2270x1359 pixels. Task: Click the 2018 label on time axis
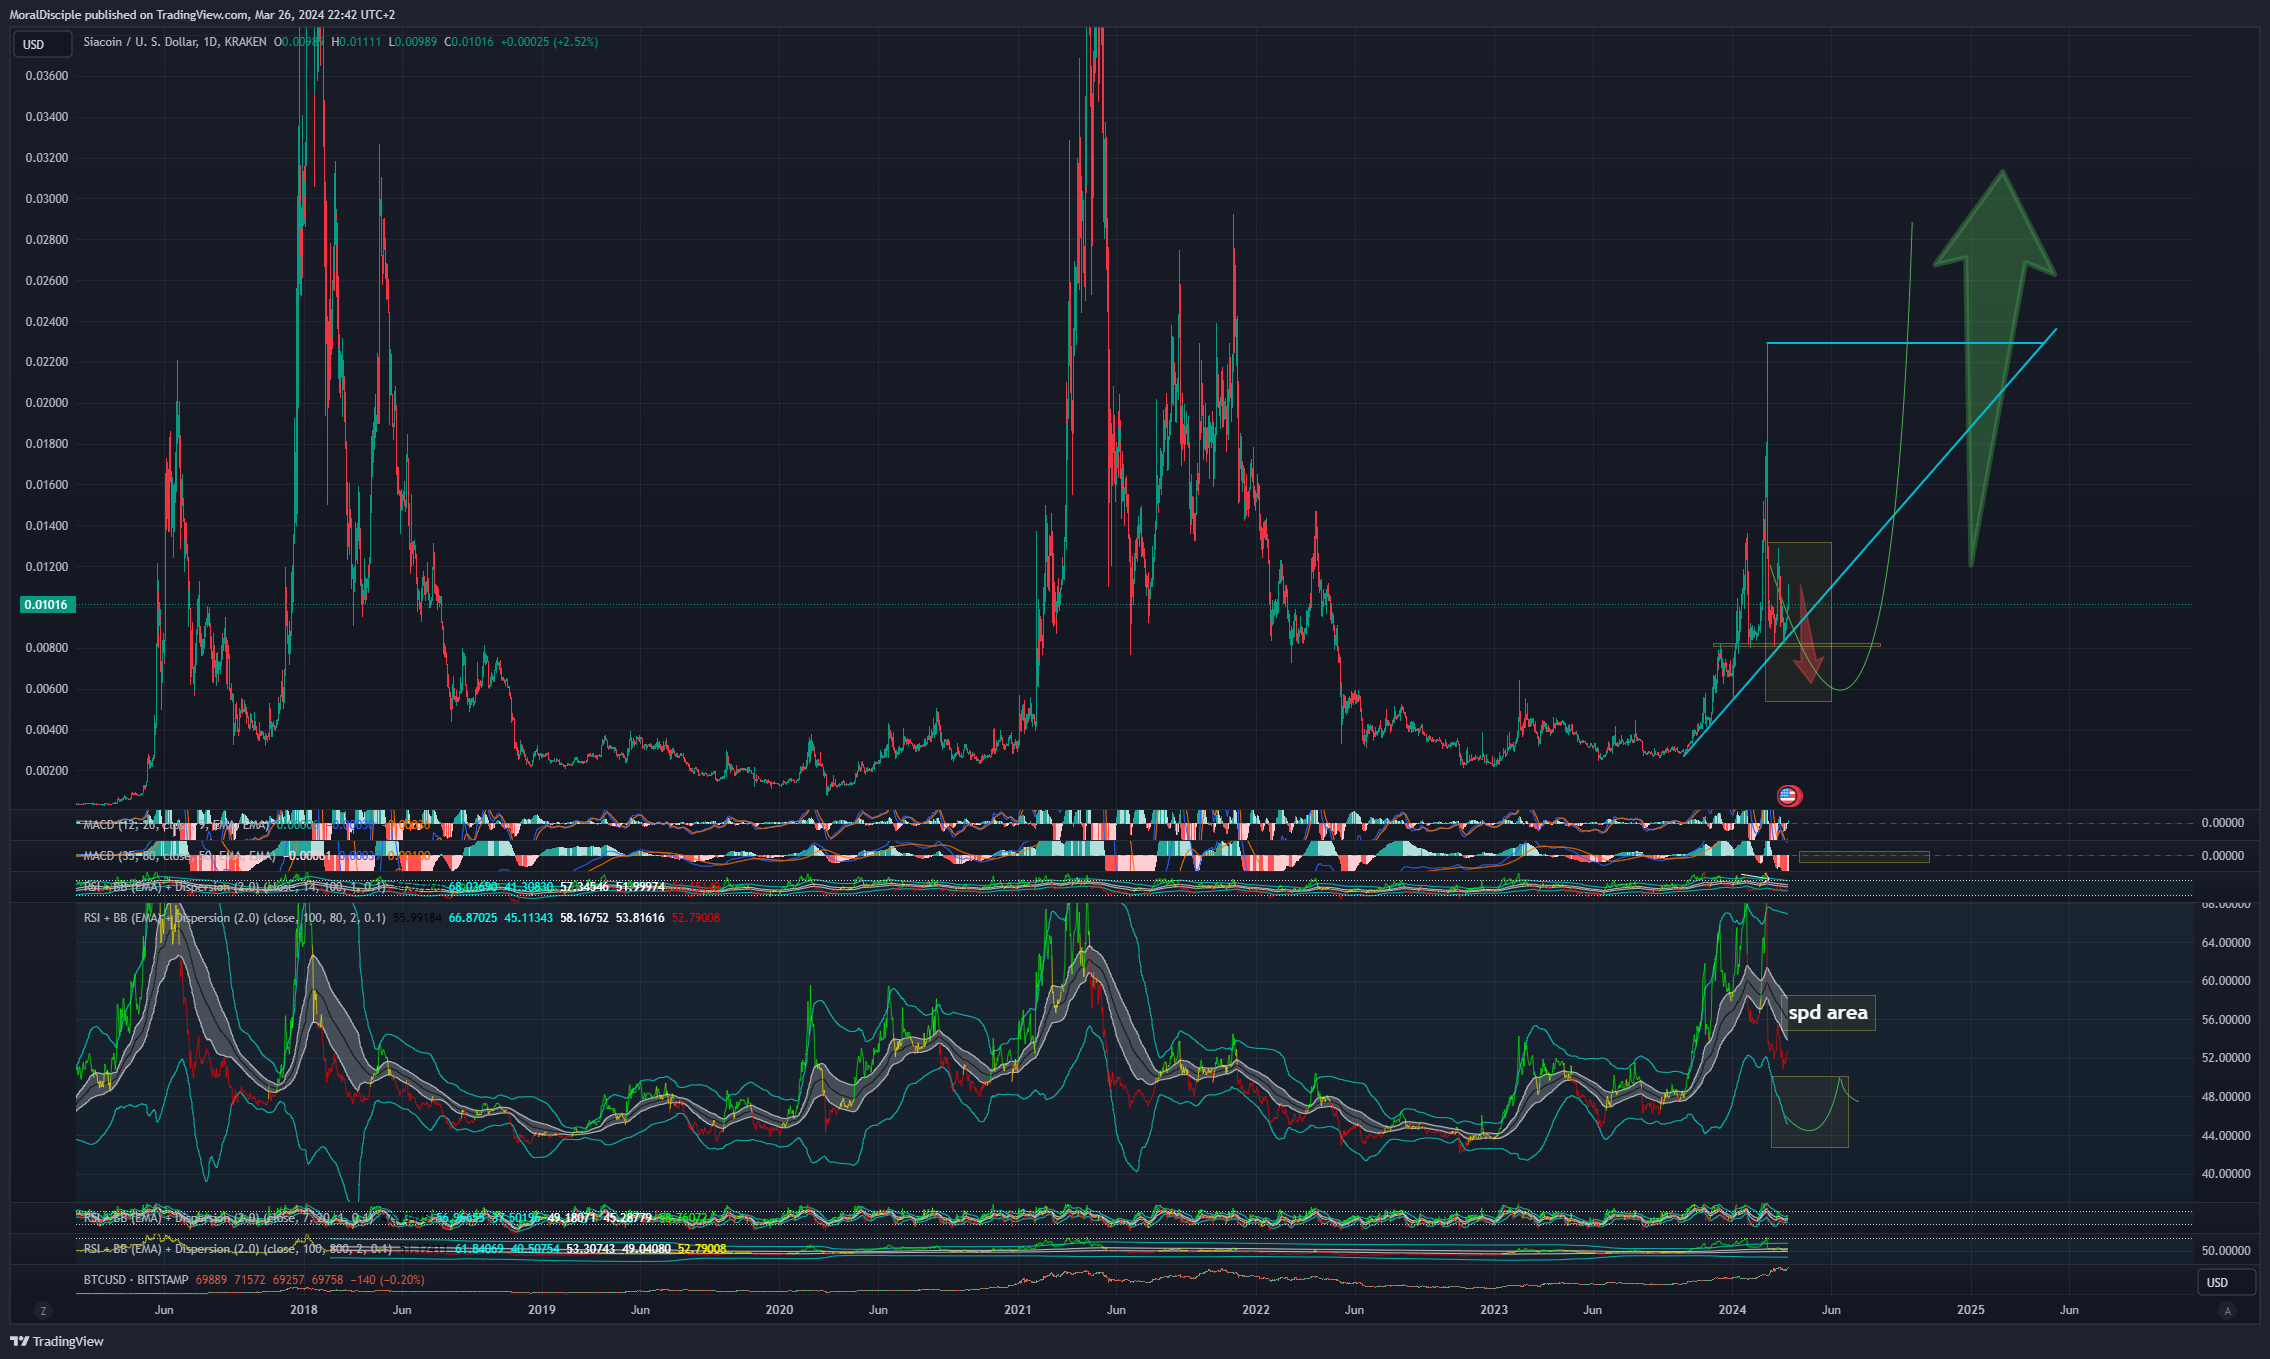click(x=303, y=1310)
